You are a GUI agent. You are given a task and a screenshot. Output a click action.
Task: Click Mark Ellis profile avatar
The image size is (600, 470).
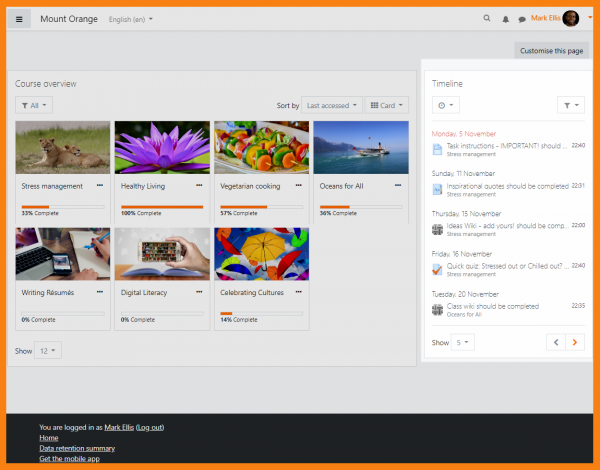[571, 18]
